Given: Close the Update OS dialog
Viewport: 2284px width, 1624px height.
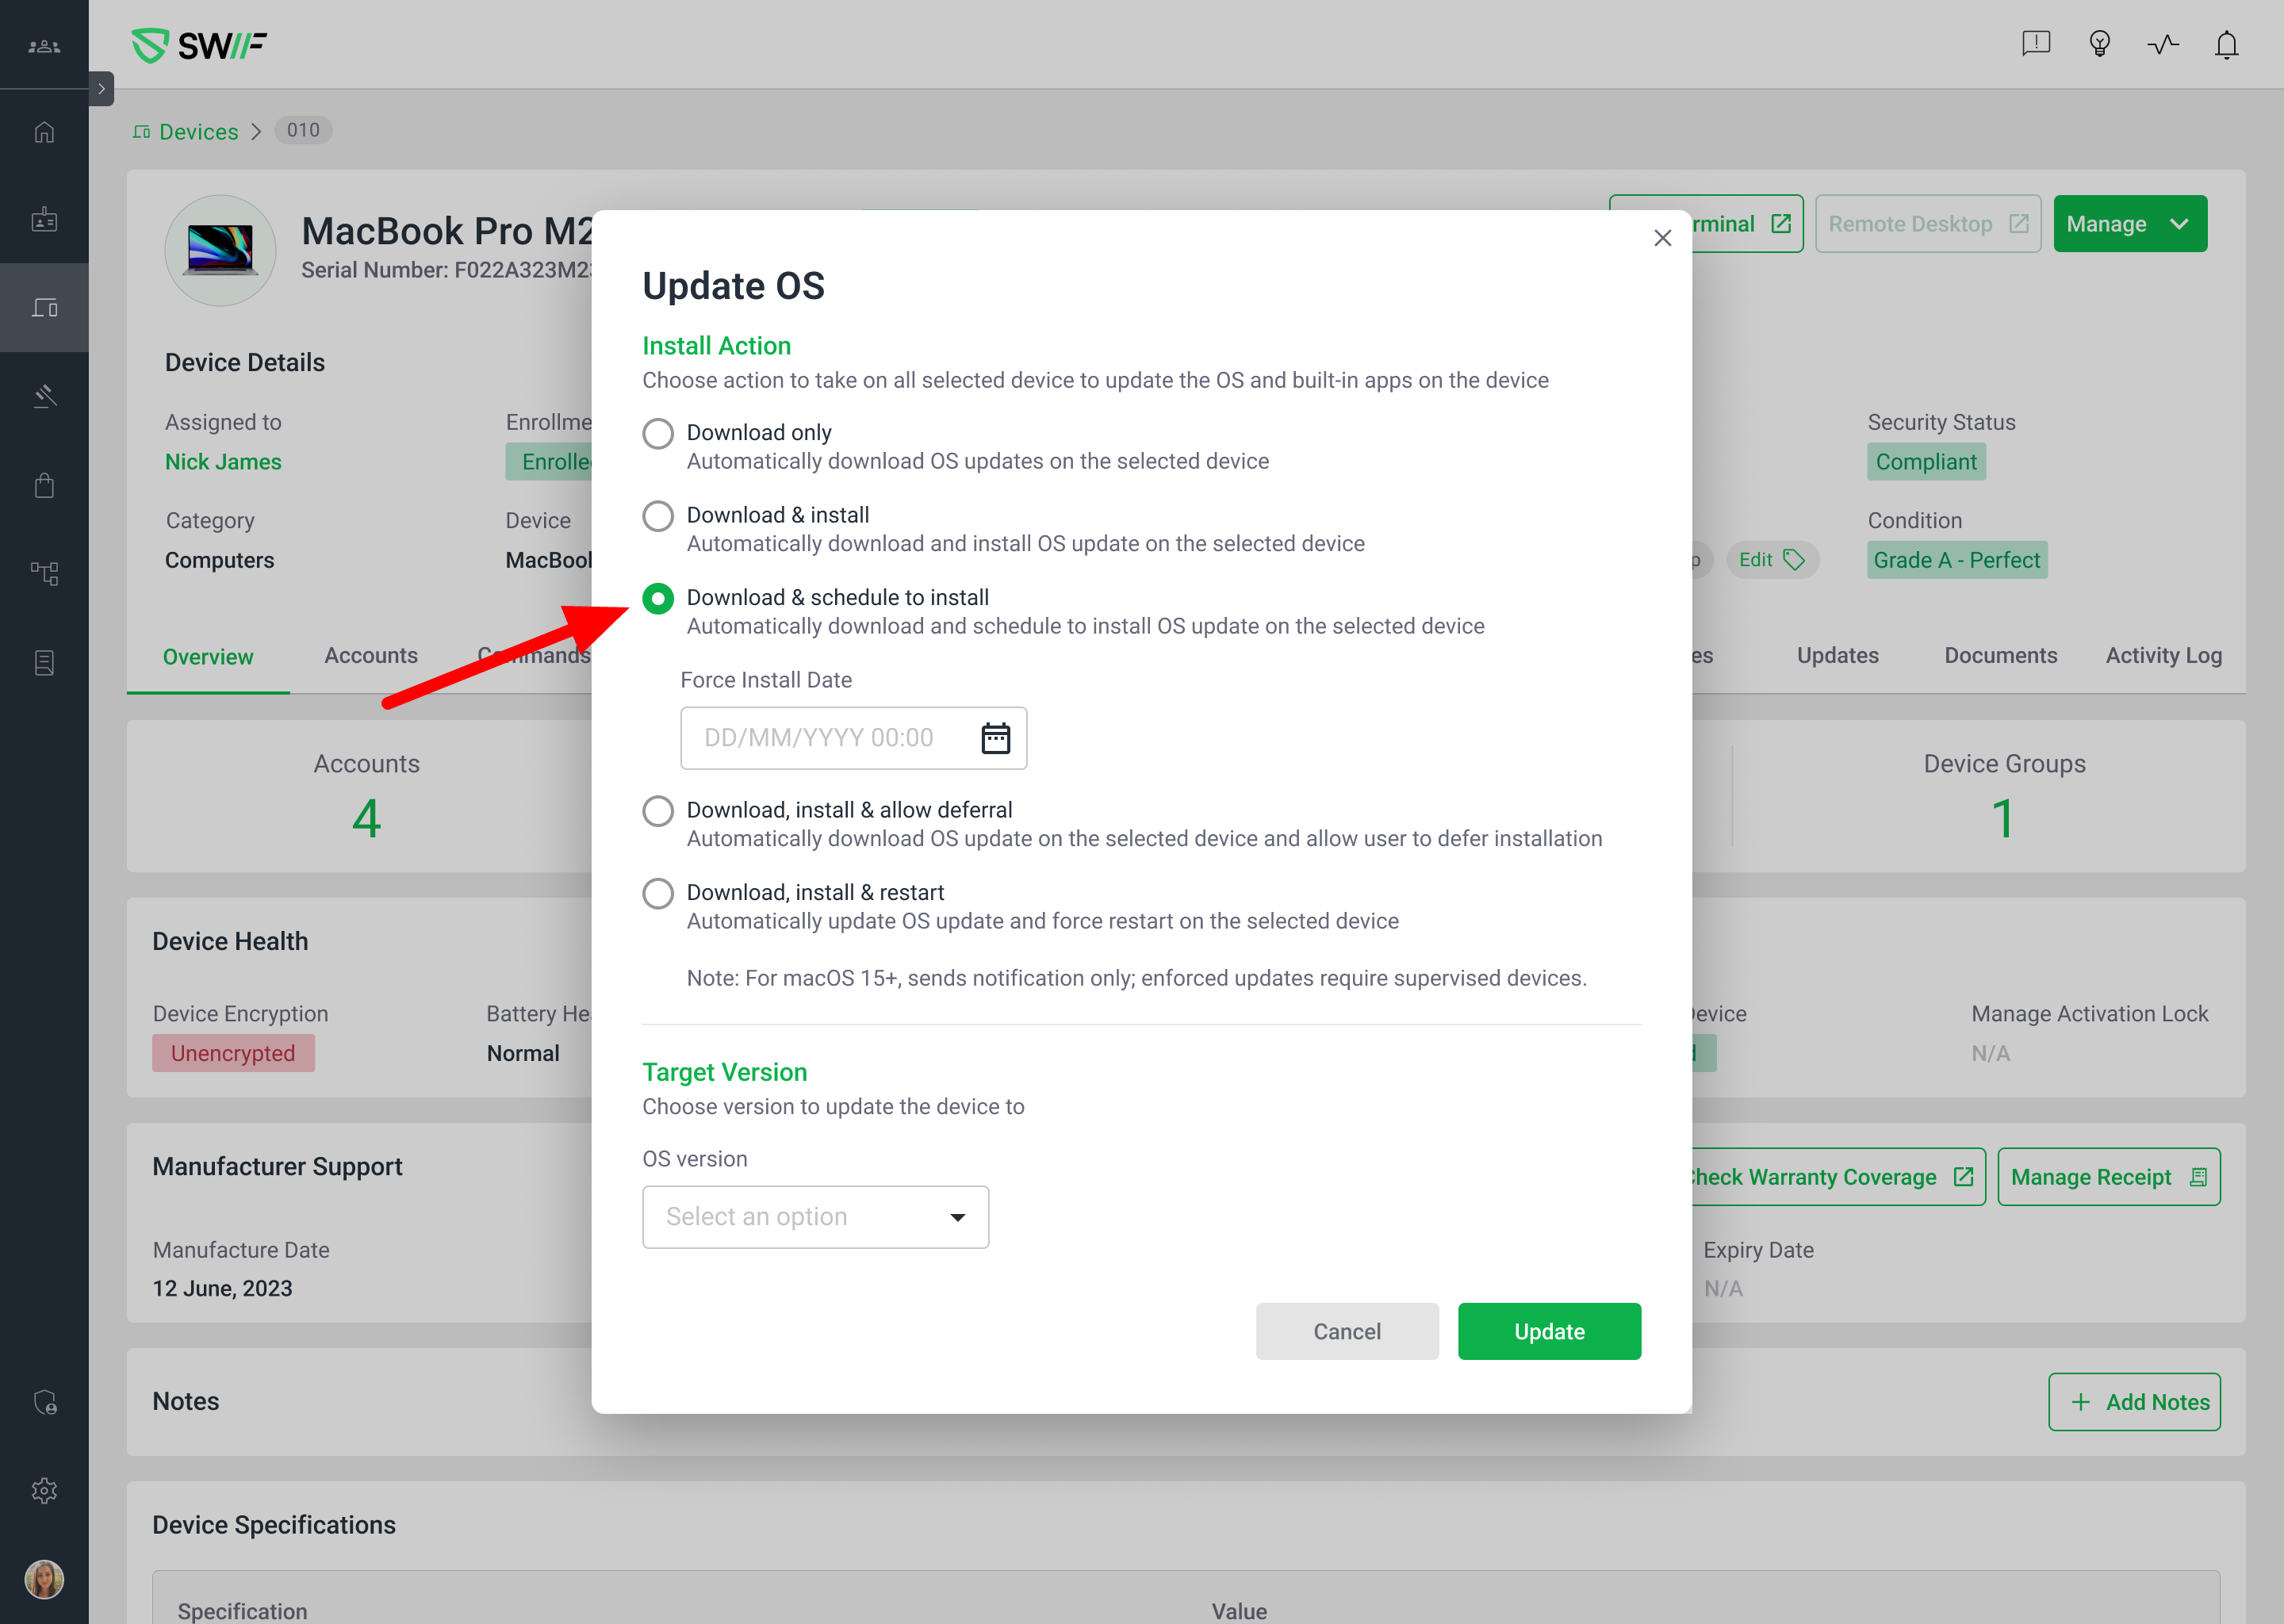Looking at the screenshot, I should (x=1662, y=238).
